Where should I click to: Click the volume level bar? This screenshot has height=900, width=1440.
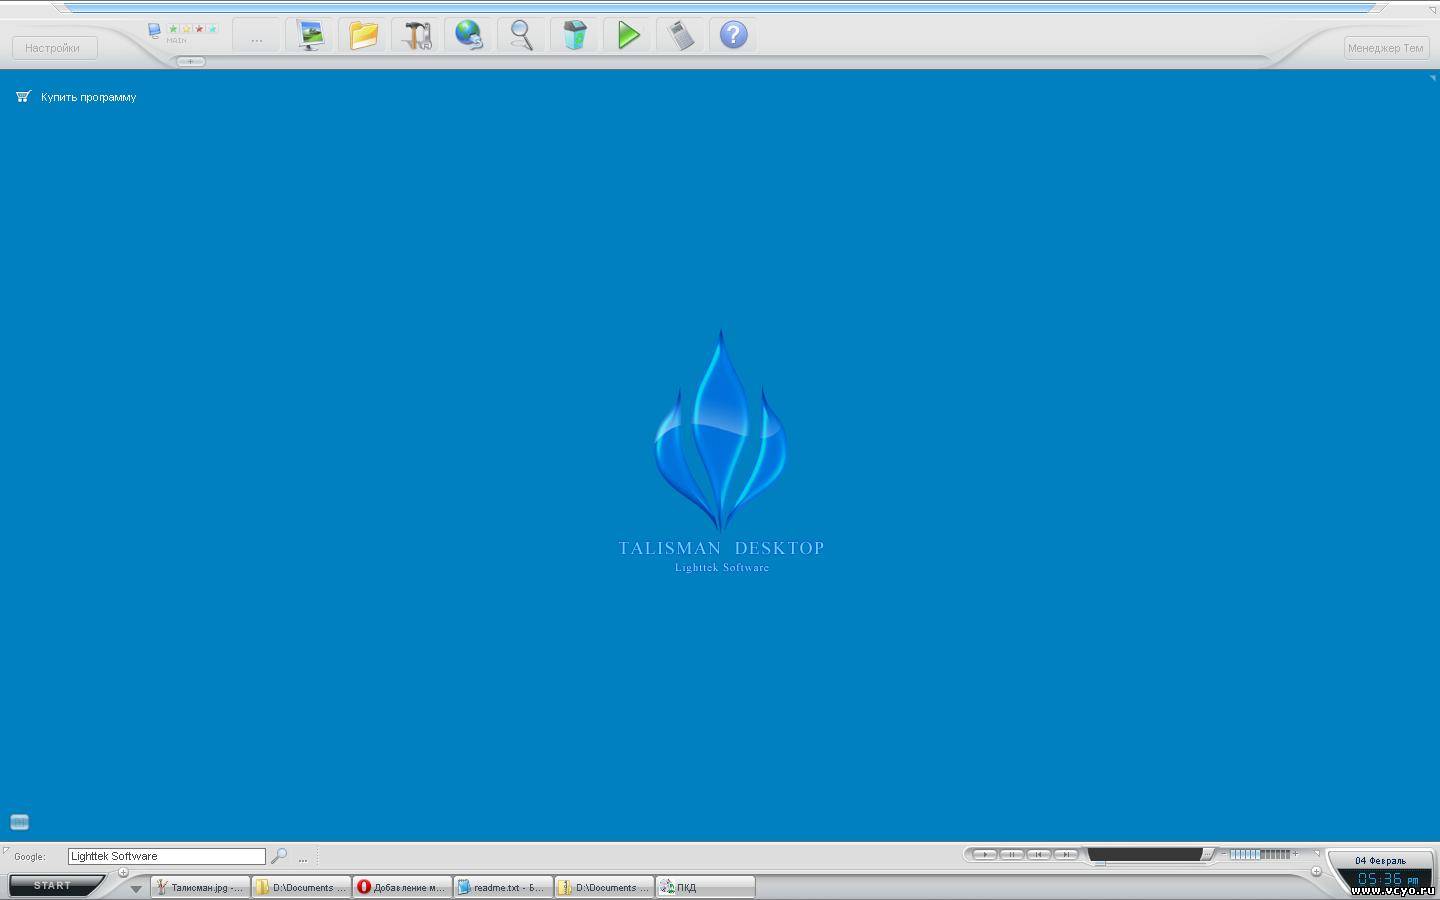tap(1260, 854)
